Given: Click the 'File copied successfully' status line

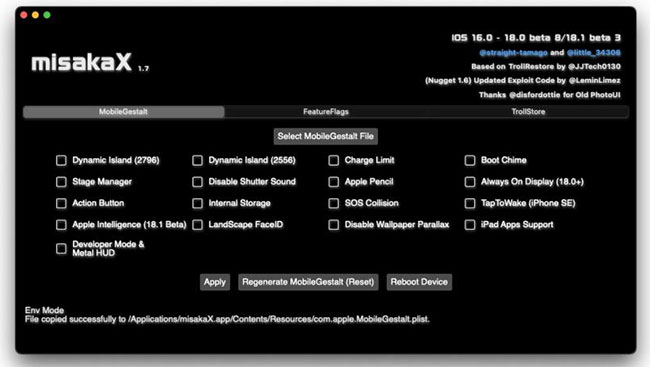Looking at the screenshot, I should [227, 319].
